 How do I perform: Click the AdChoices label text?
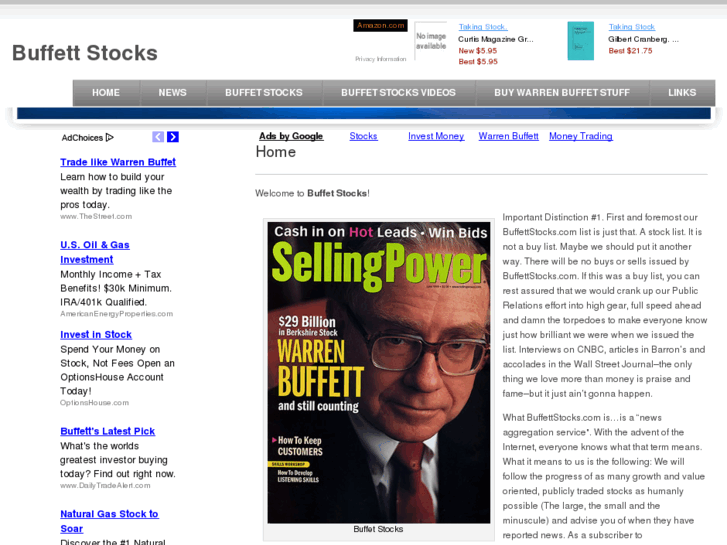82,138
